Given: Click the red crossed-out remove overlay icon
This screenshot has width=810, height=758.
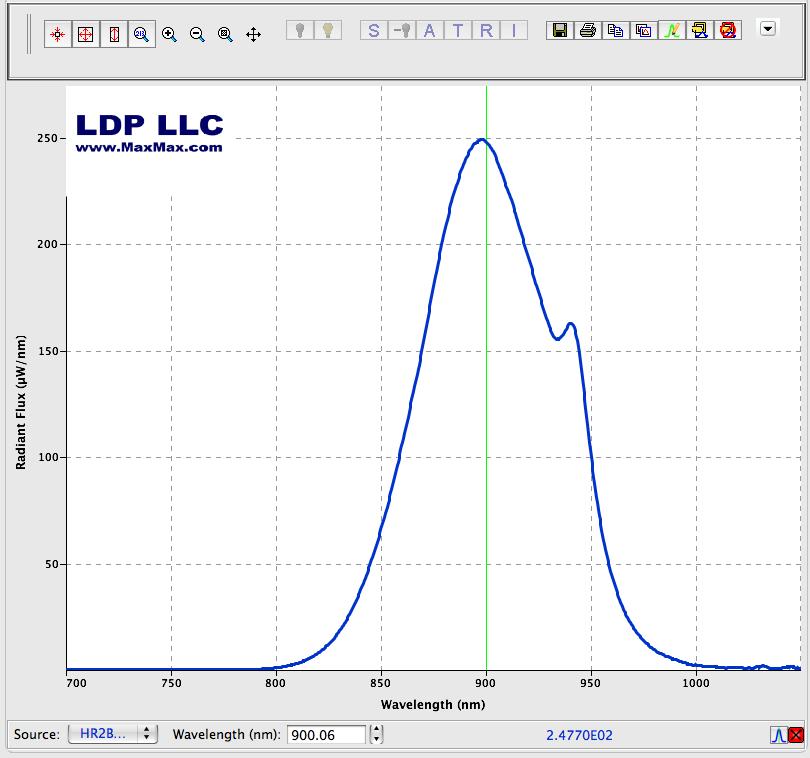Looking at the screenshot, I should 728,30.
